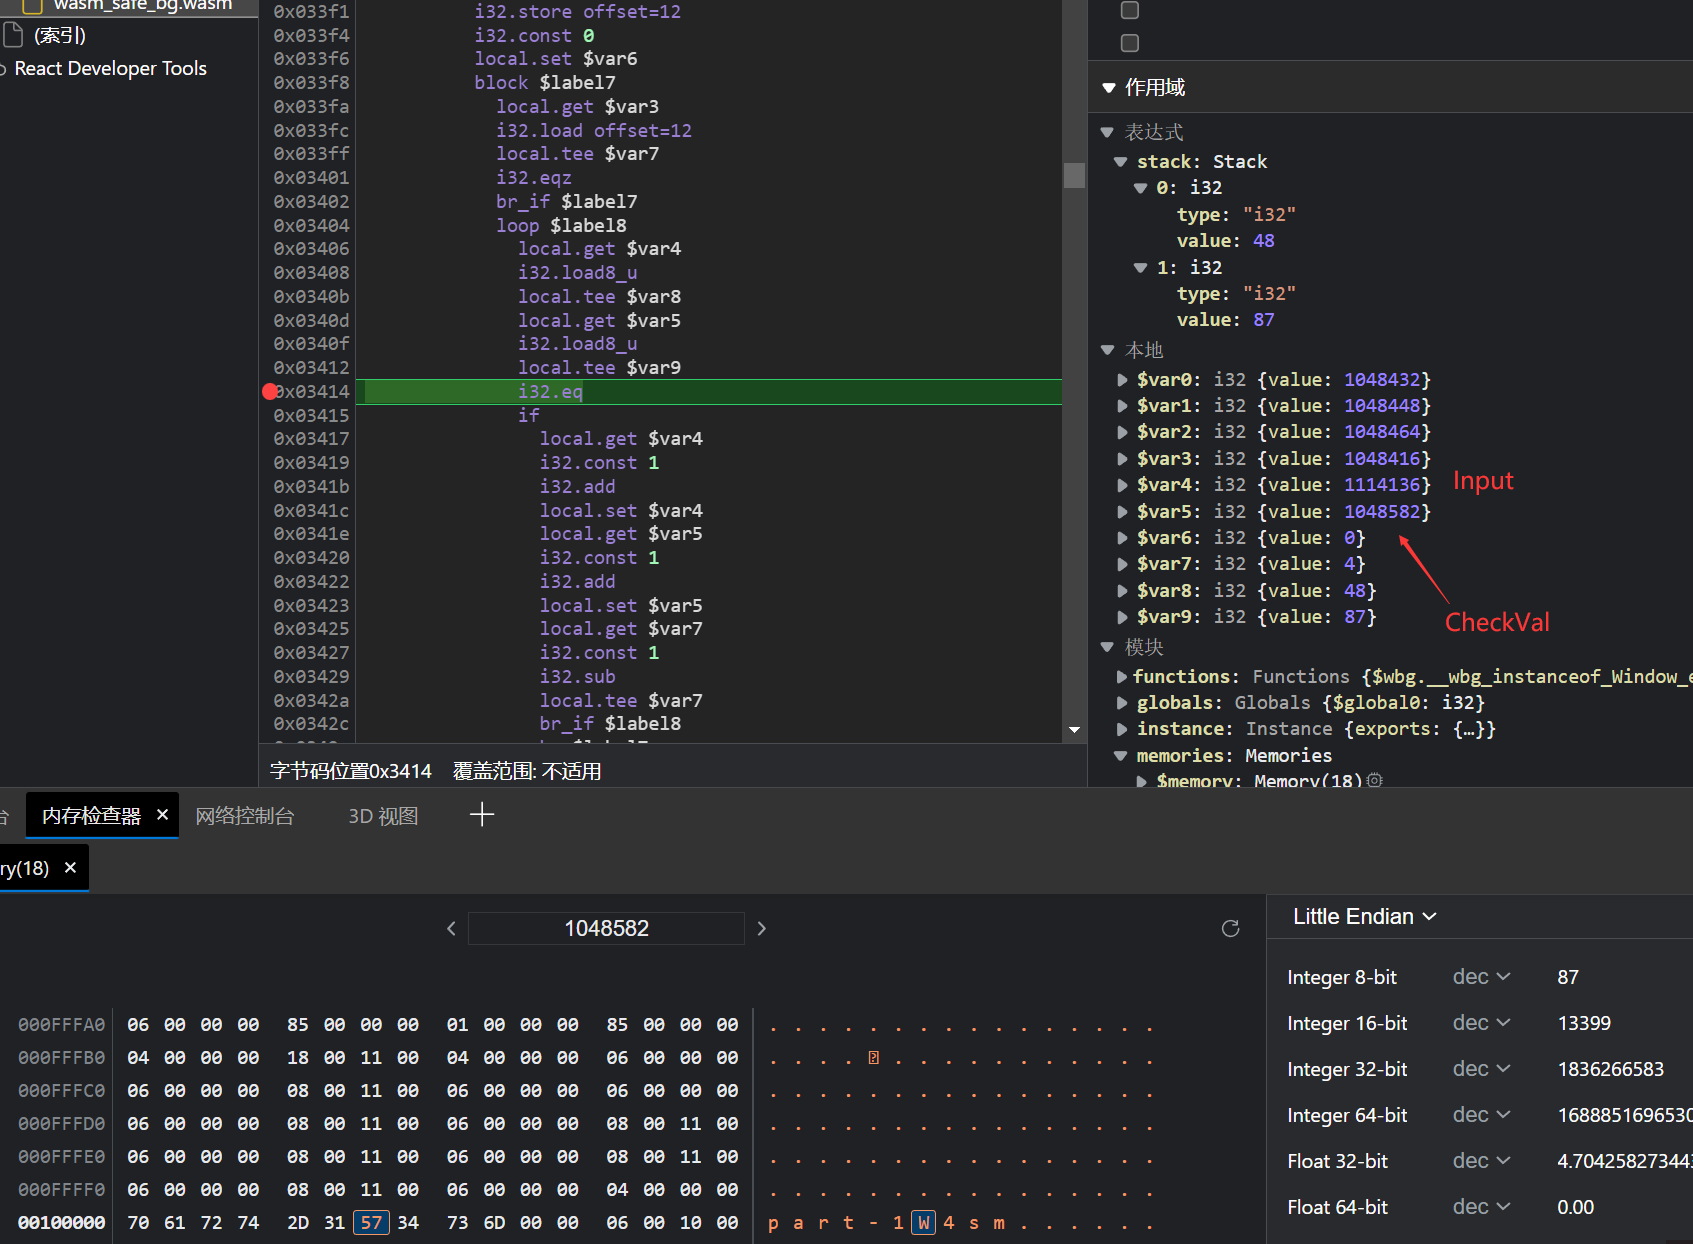The width and height of the screenshot is (1693, 1244).
Task: Click line address 0x03404 in gutter
Action: (311, 226)
